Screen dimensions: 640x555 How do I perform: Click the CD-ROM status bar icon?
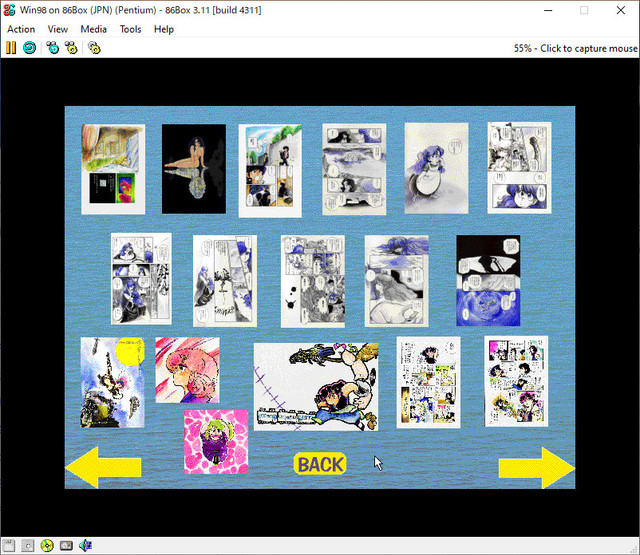47,546
